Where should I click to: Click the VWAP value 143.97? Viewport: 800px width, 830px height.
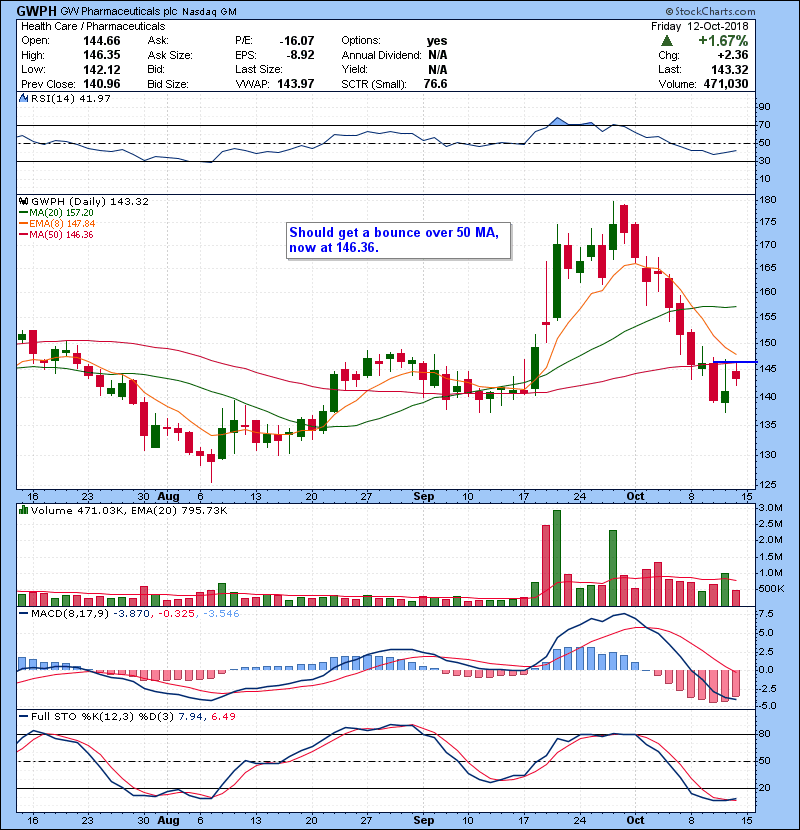click(295, 84)
